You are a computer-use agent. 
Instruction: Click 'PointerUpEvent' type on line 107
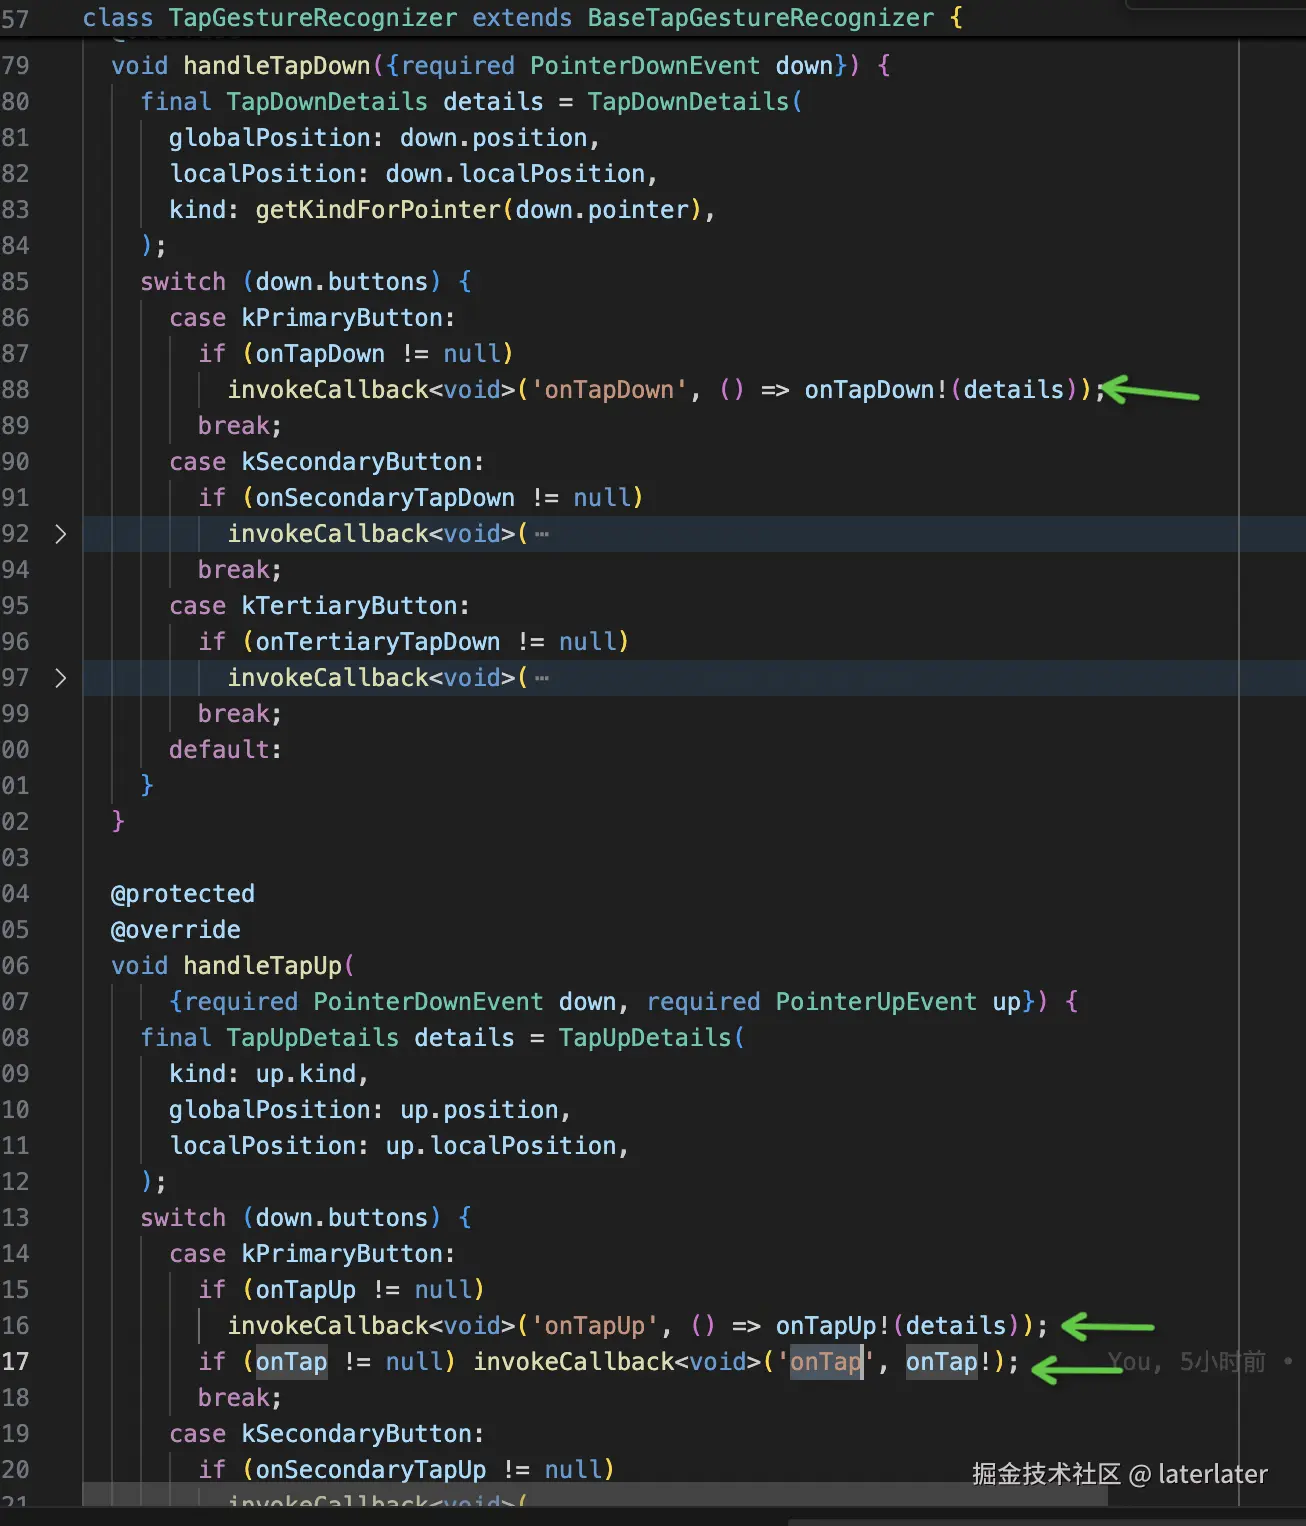(x=876, y=1002)
